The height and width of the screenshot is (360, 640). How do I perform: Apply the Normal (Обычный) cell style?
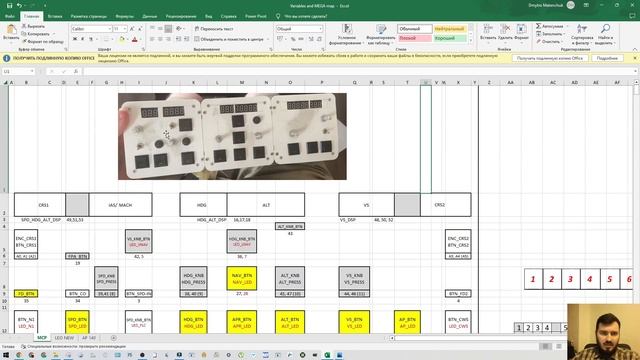tap(414, 29)
